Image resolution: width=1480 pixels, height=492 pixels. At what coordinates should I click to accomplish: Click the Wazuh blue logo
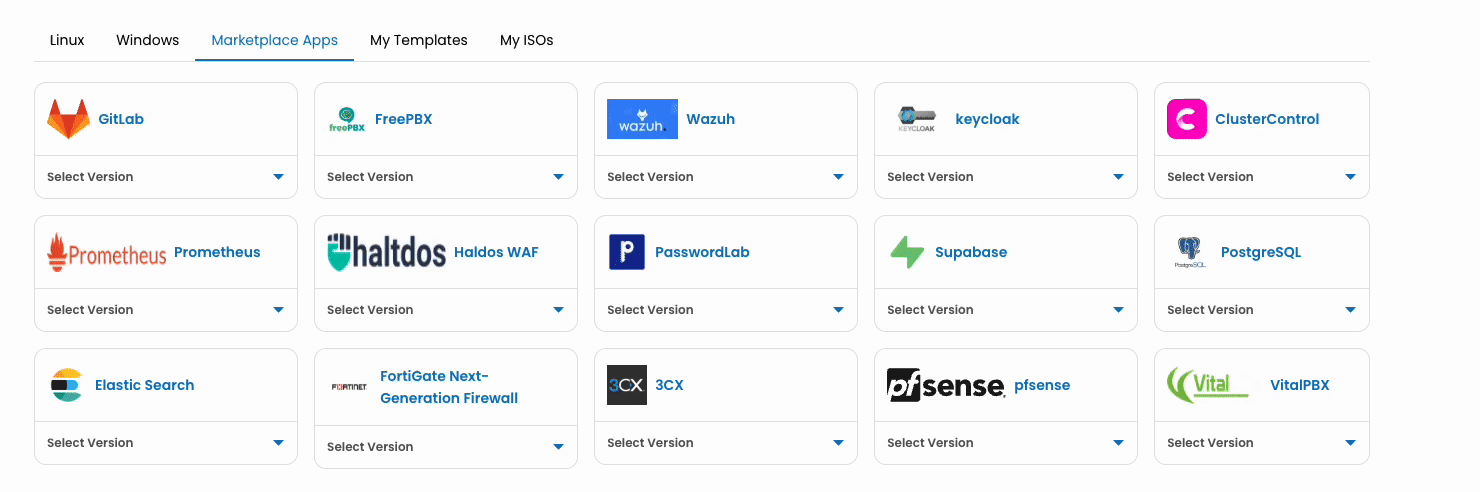(642, 119)
